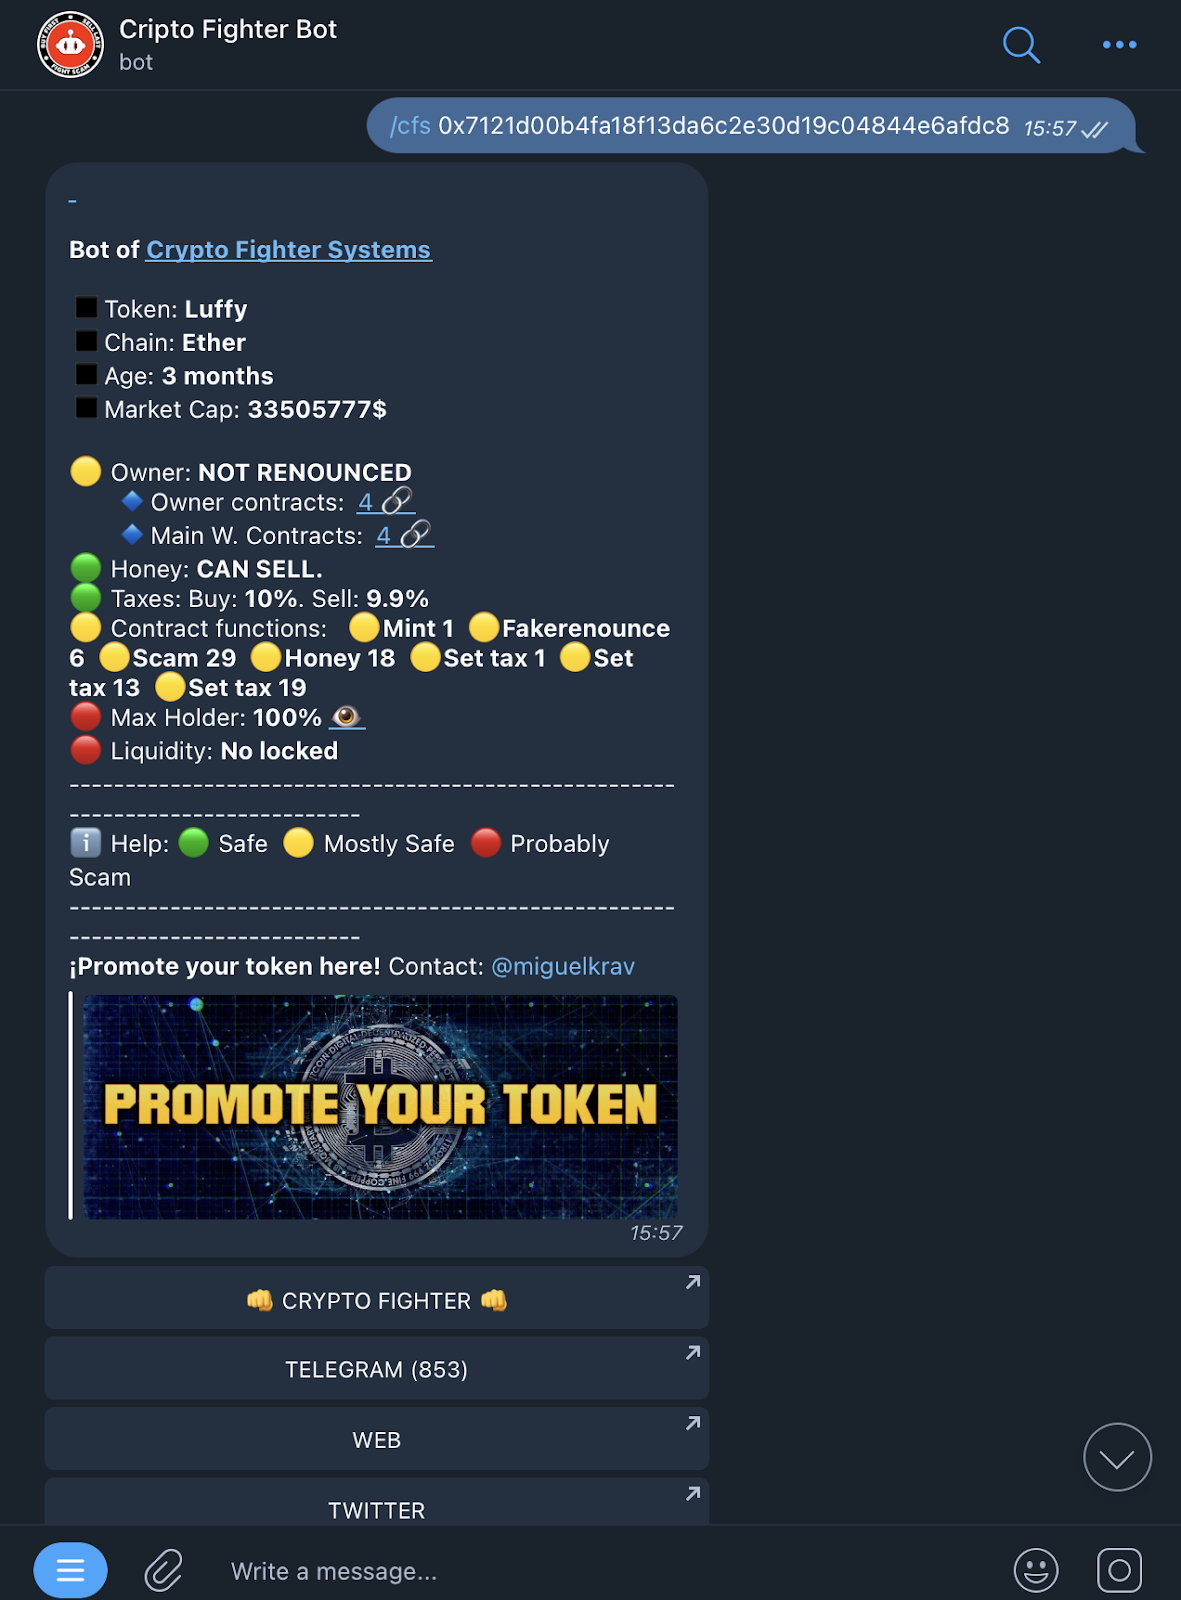Open the Main W. Contracts chain link

(404, 536)
